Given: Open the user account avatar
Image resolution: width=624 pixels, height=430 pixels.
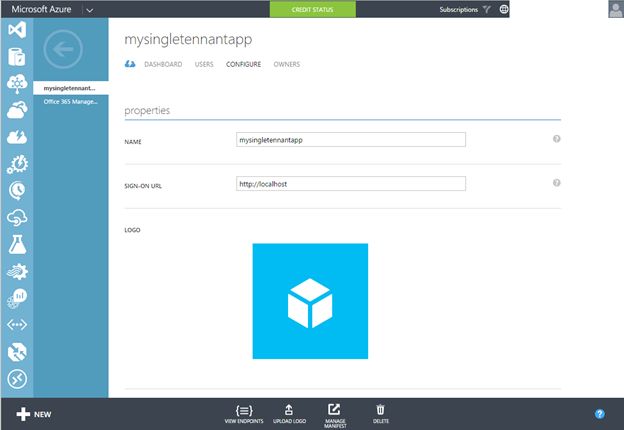Looking at the screenshot, I should pos(616,9).
